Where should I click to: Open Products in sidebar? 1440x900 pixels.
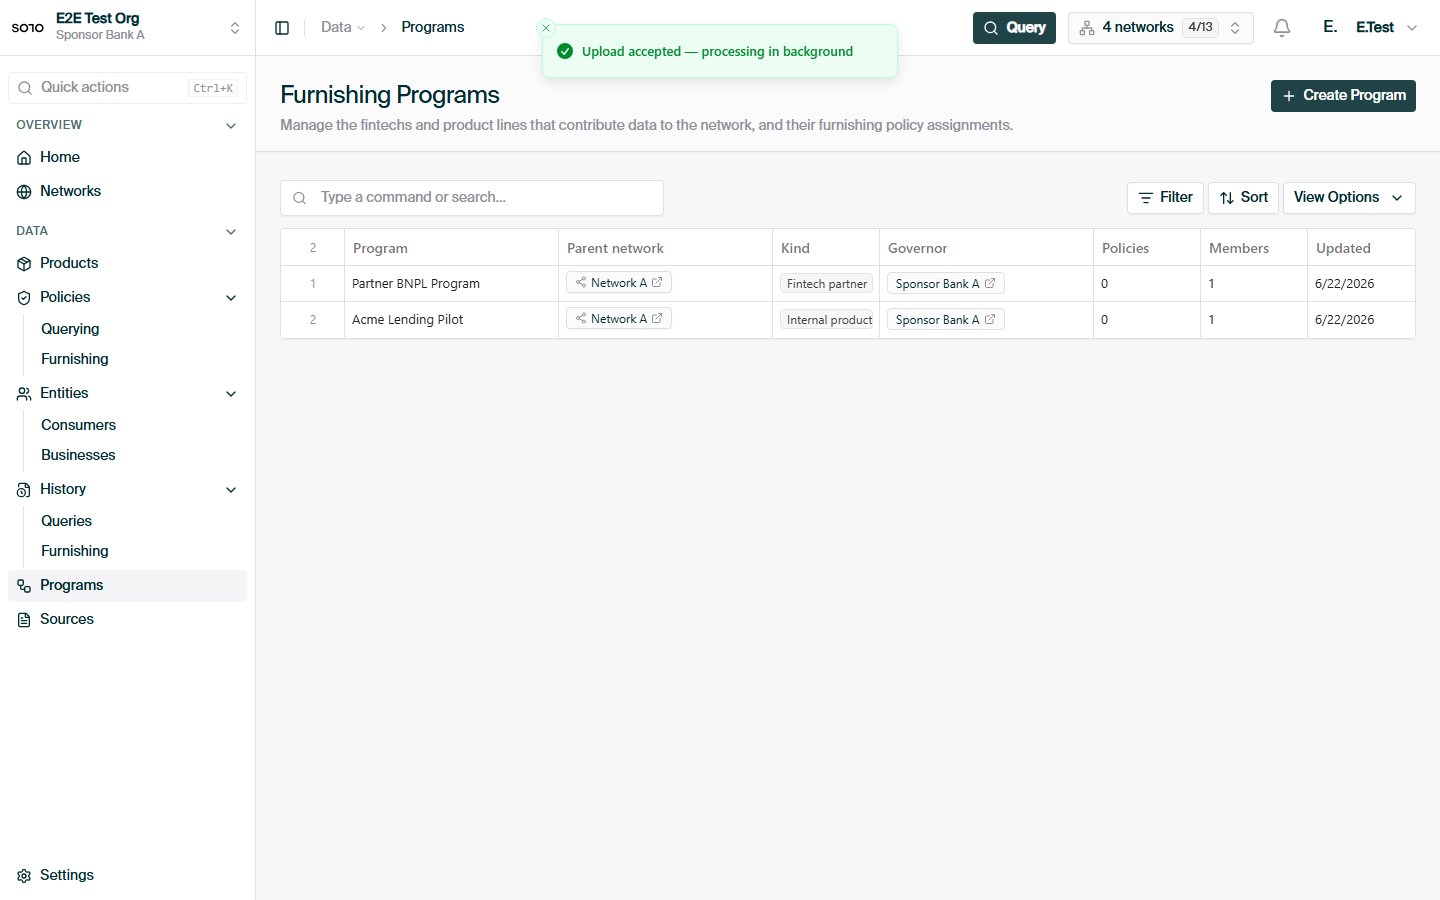[x=127, y=263]
